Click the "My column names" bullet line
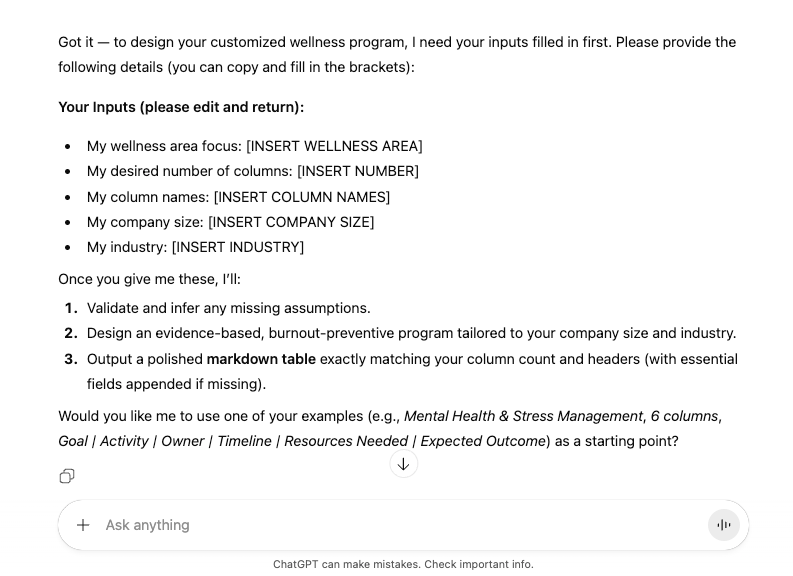Image resolution: width=793 pixels, height=576 pixels. 238,197
